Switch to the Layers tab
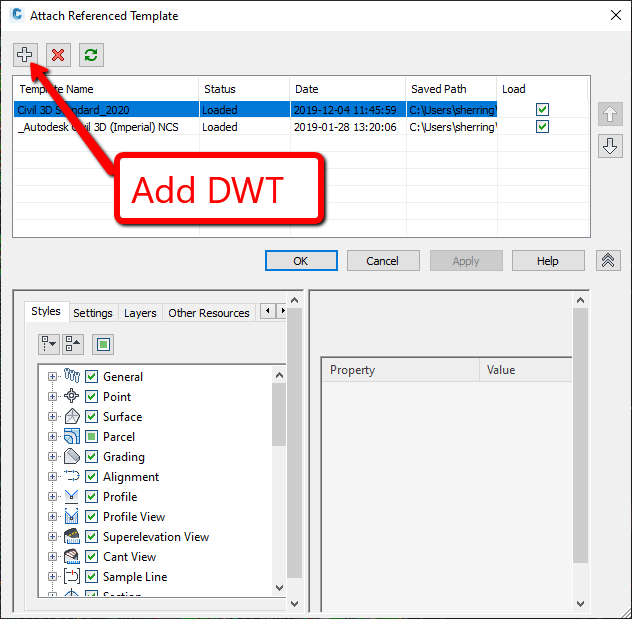This screenshot has height=619, width=632. 140,313
